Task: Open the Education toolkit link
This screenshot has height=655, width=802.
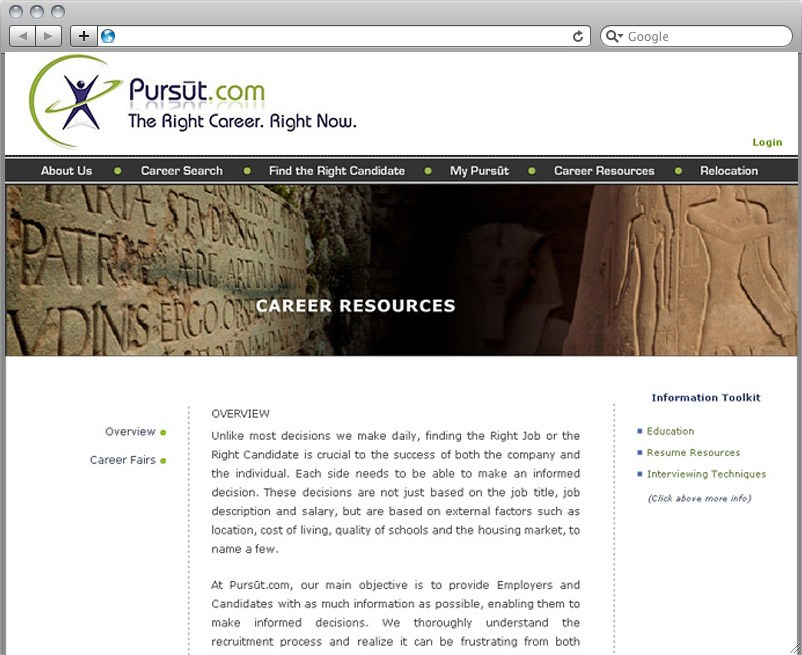Action: (x=670, y=431)
